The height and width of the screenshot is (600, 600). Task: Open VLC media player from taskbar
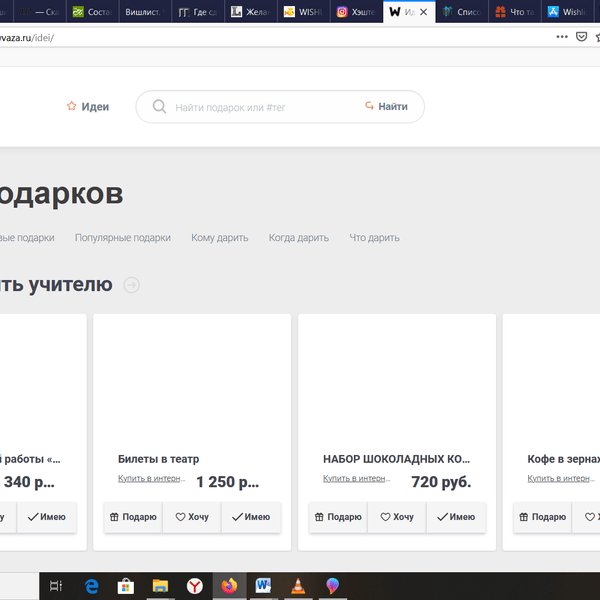(x=296, y=586)
